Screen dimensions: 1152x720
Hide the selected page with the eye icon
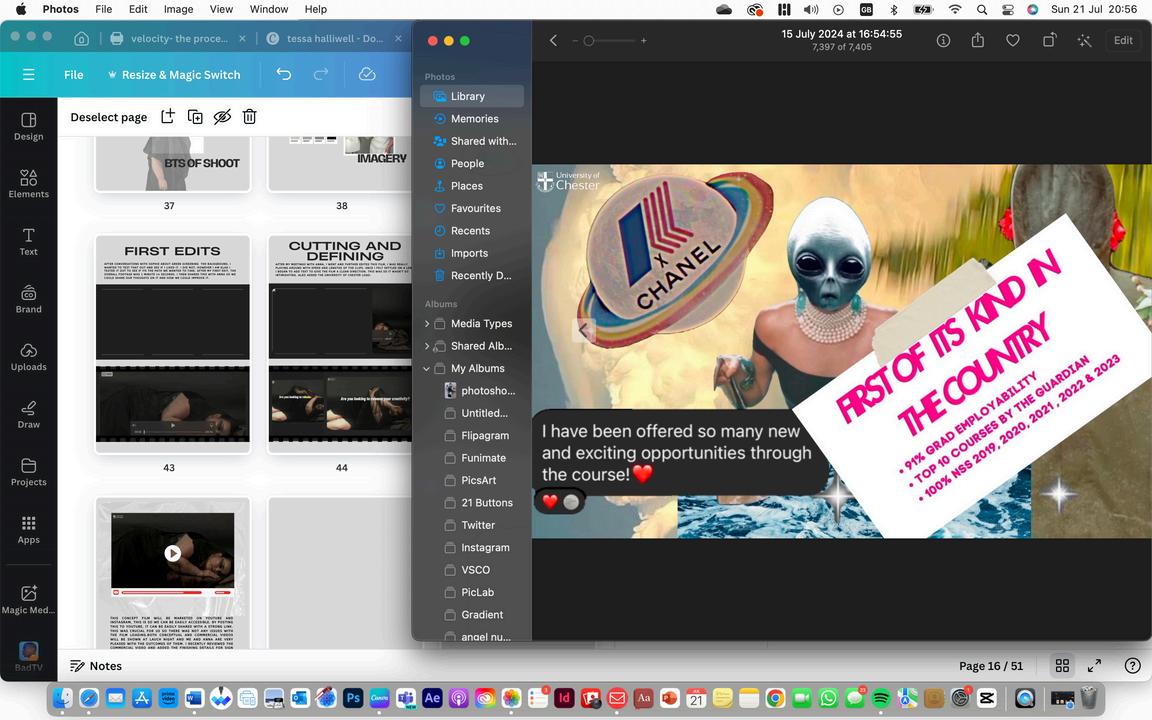pos(222,116)
